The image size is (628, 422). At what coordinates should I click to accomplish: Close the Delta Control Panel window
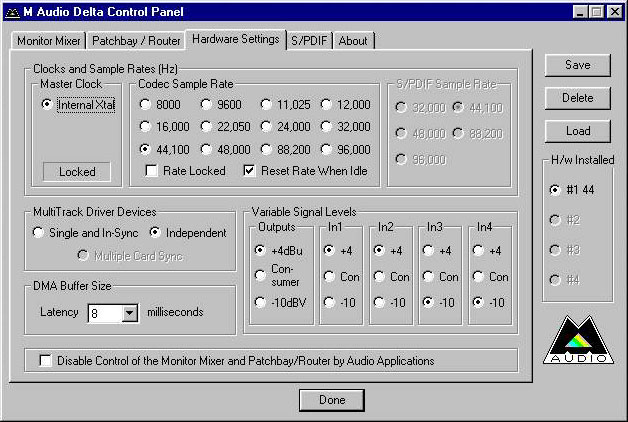click(615, 12)
